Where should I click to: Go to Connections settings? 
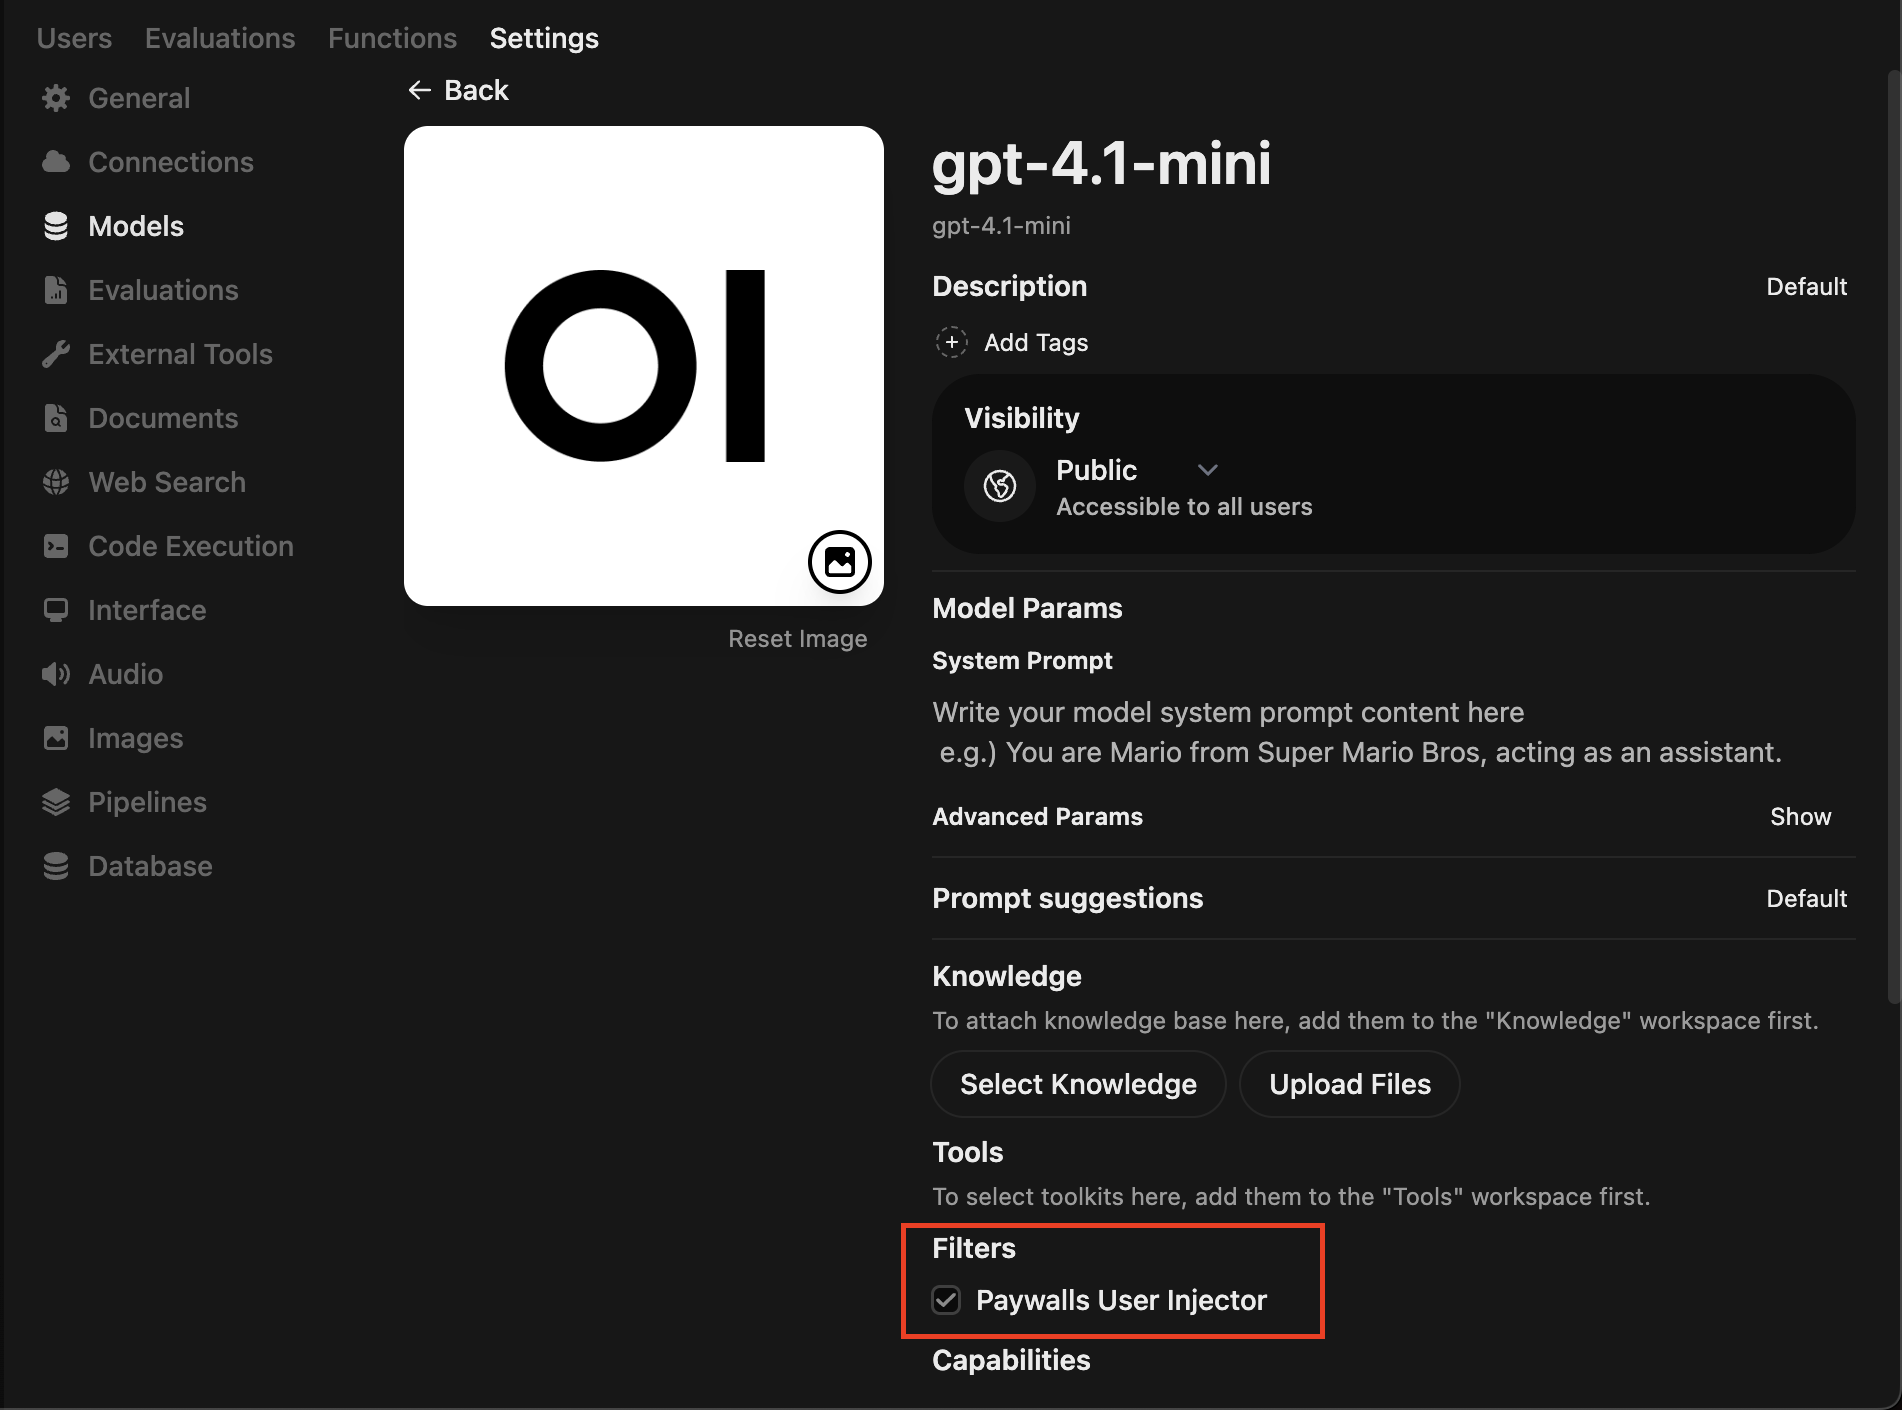coord(171,162)
